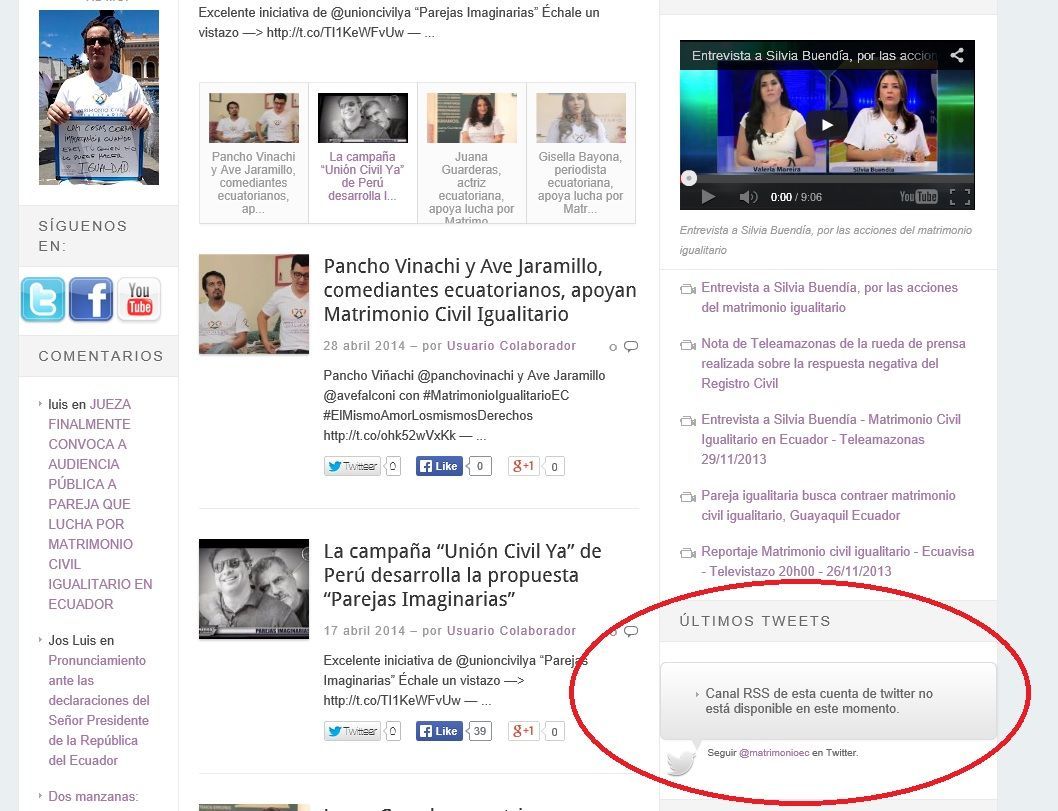1058x811 pixels.
Task: Google +1 the Unión Civil Ya article
Action: [x=524, y=731]
